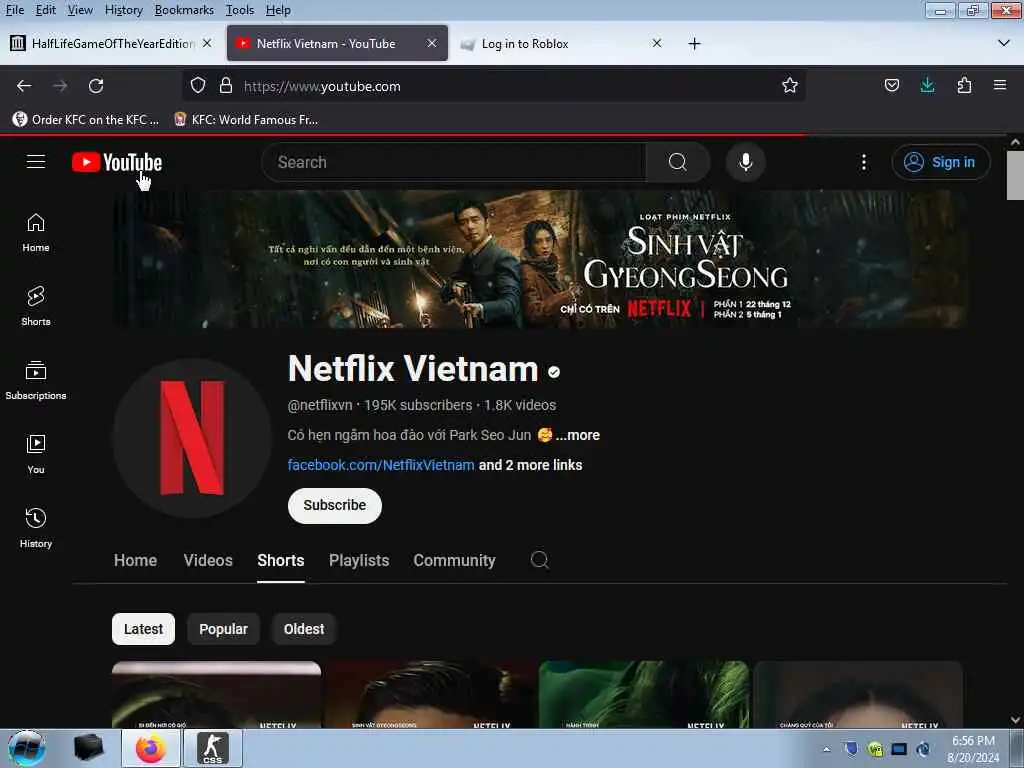
Task: Open the Firefox downloads panel
Action: coord(927,86)
